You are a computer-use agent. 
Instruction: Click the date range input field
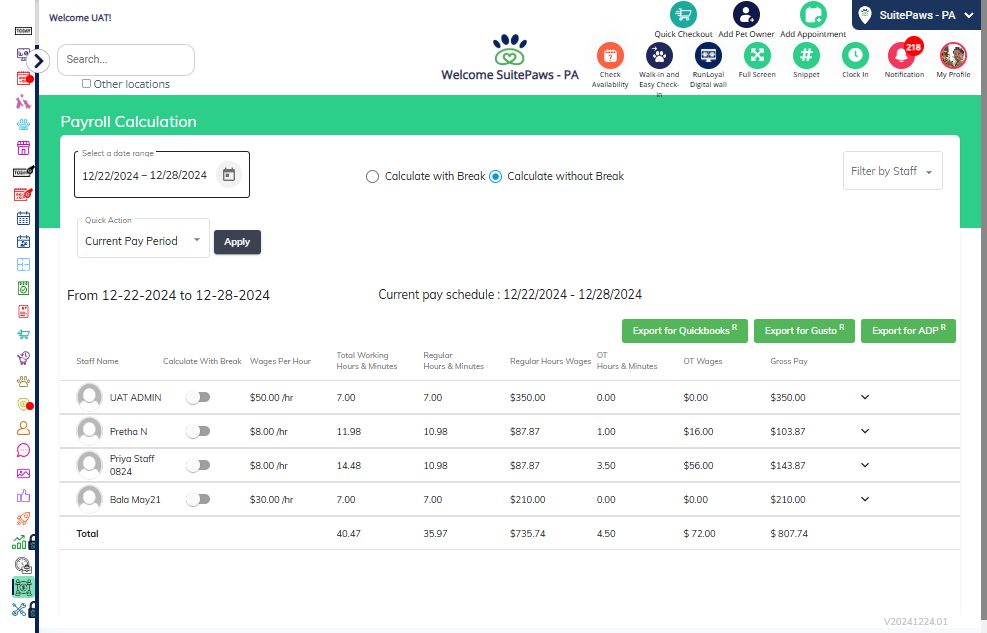point(162,174)
